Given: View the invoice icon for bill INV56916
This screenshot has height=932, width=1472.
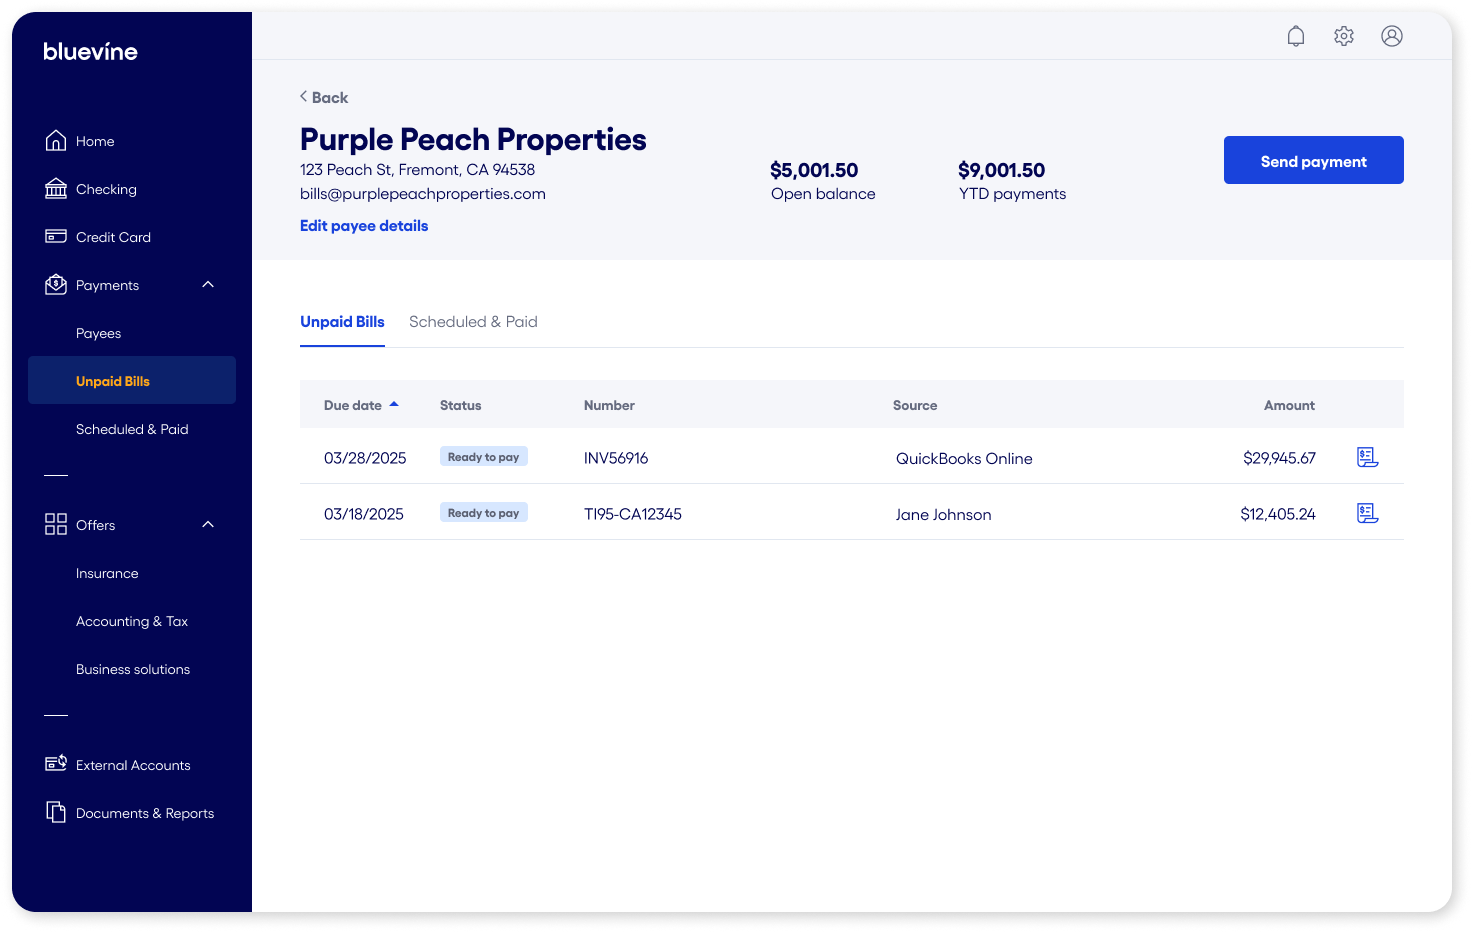Looking at the screenshot, I should [x=1367, y=457].
